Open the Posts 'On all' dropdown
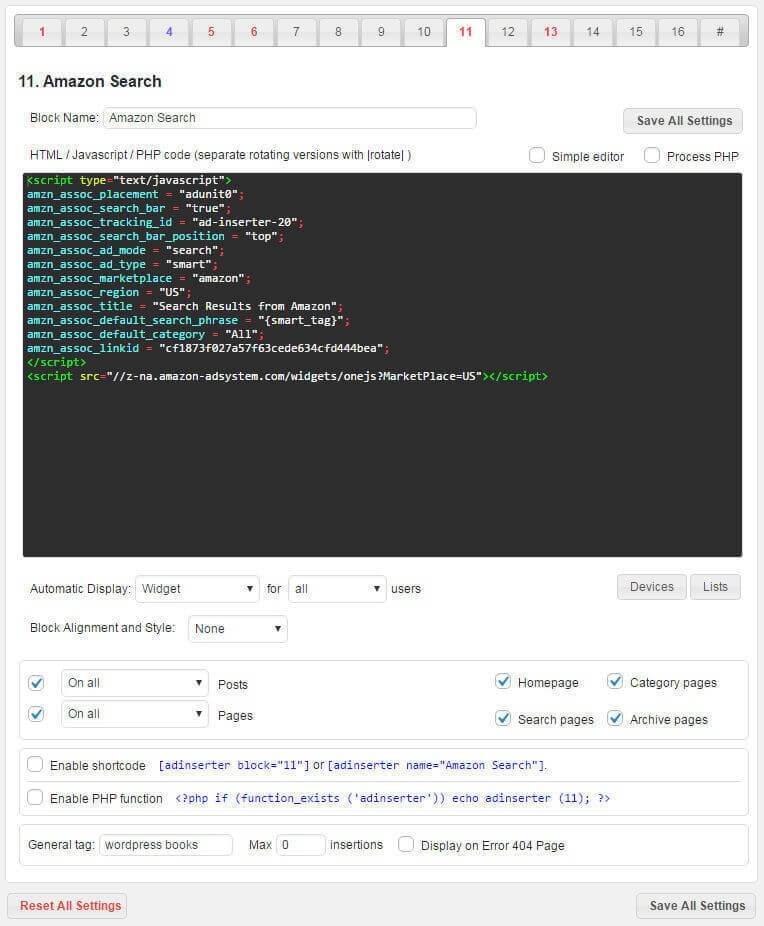The image size is (764, 926). tap(134, 683)
